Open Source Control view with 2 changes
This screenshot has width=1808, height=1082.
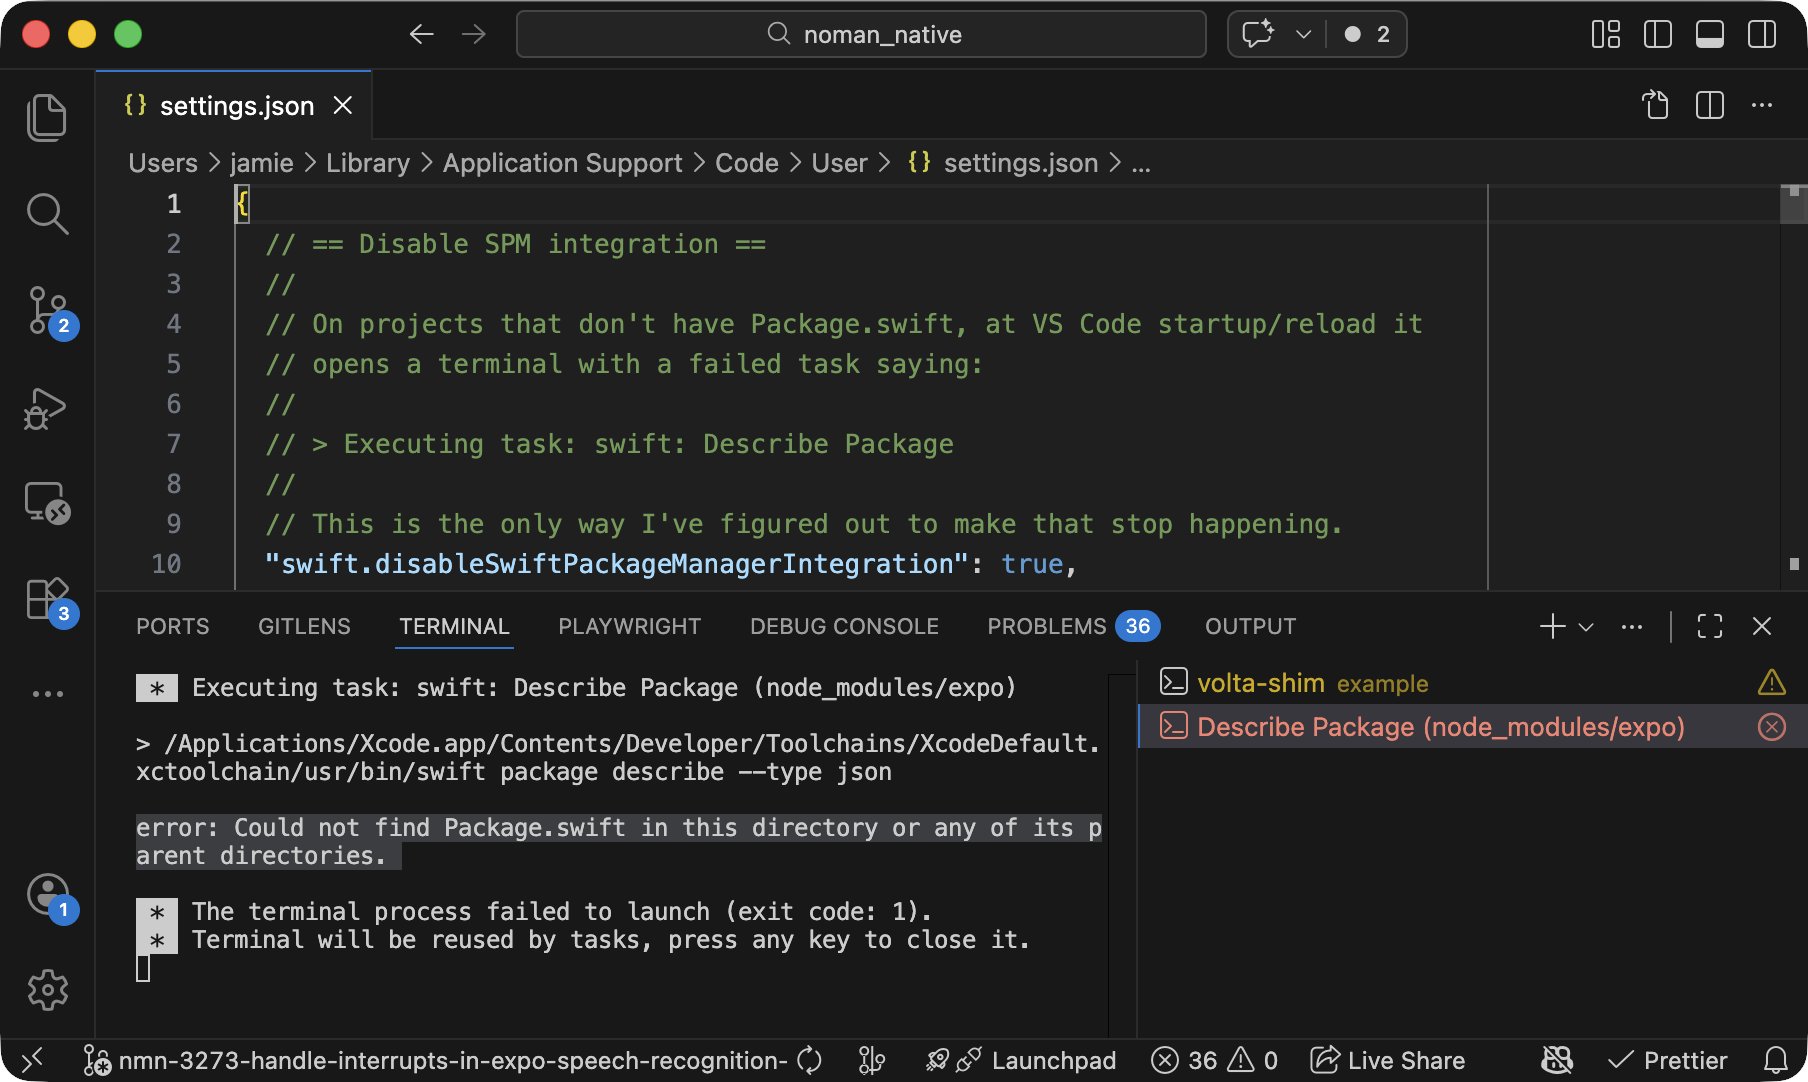pyautogui.click(x=47, y=310)
